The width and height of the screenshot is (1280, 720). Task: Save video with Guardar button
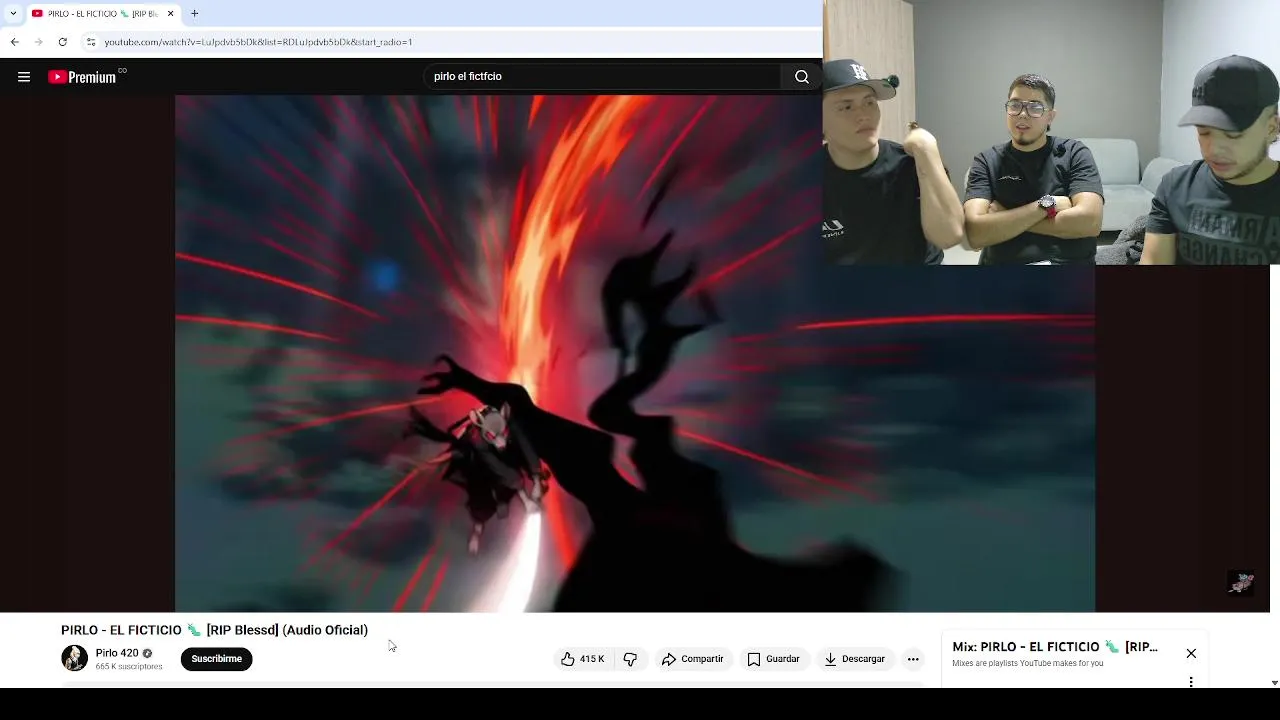(x=773, y=659)
